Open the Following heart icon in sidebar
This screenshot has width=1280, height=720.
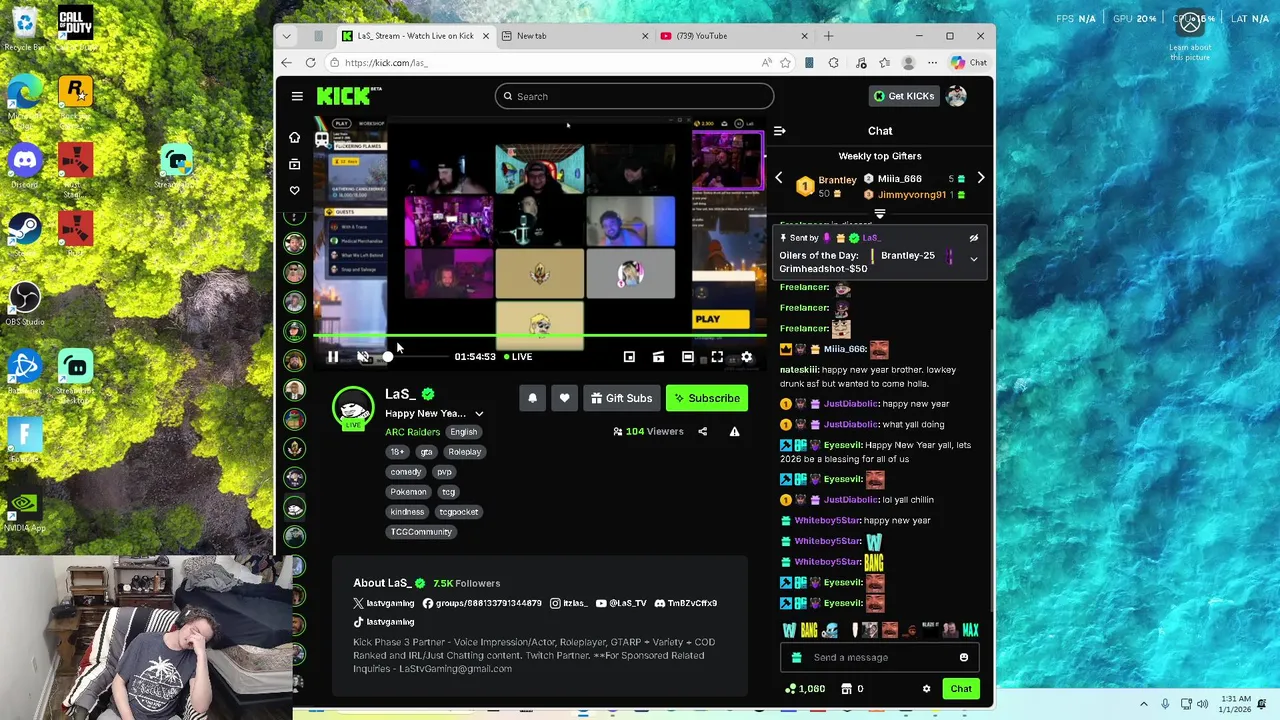(x=294, y=190)
